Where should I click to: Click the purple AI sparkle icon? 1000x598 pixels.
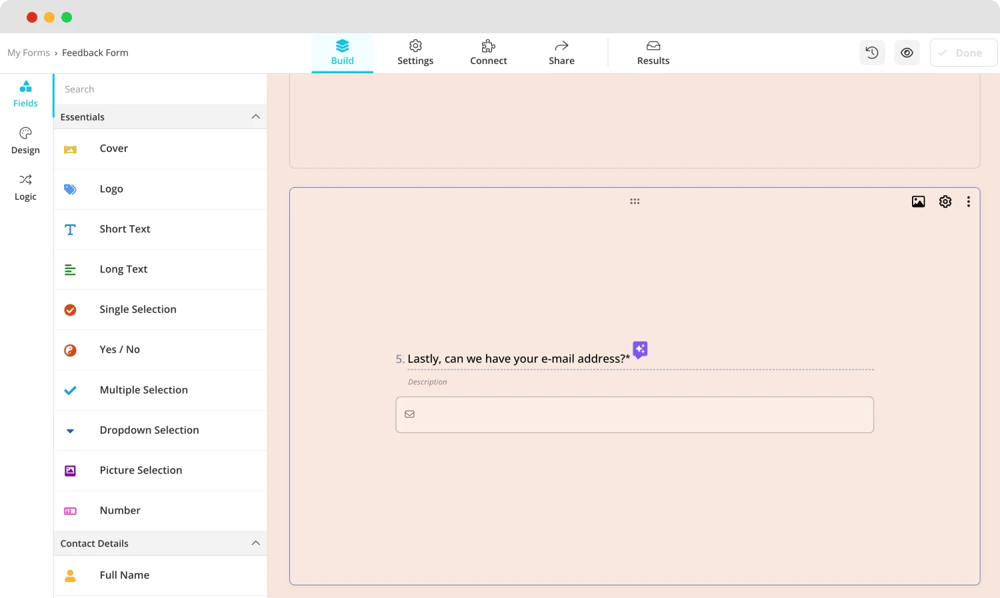click(x=640, y=350)
